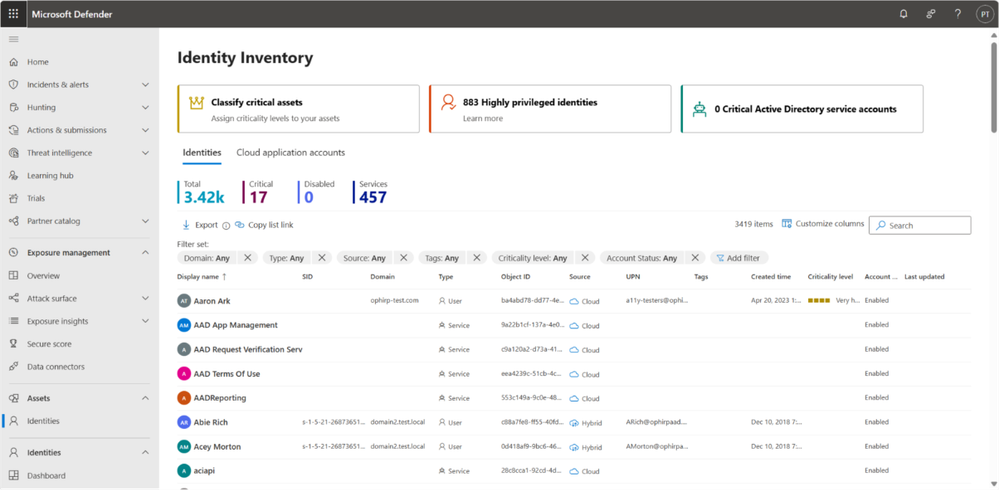Click the crown icon on Classify critical assets

click(x=196, y=103)
